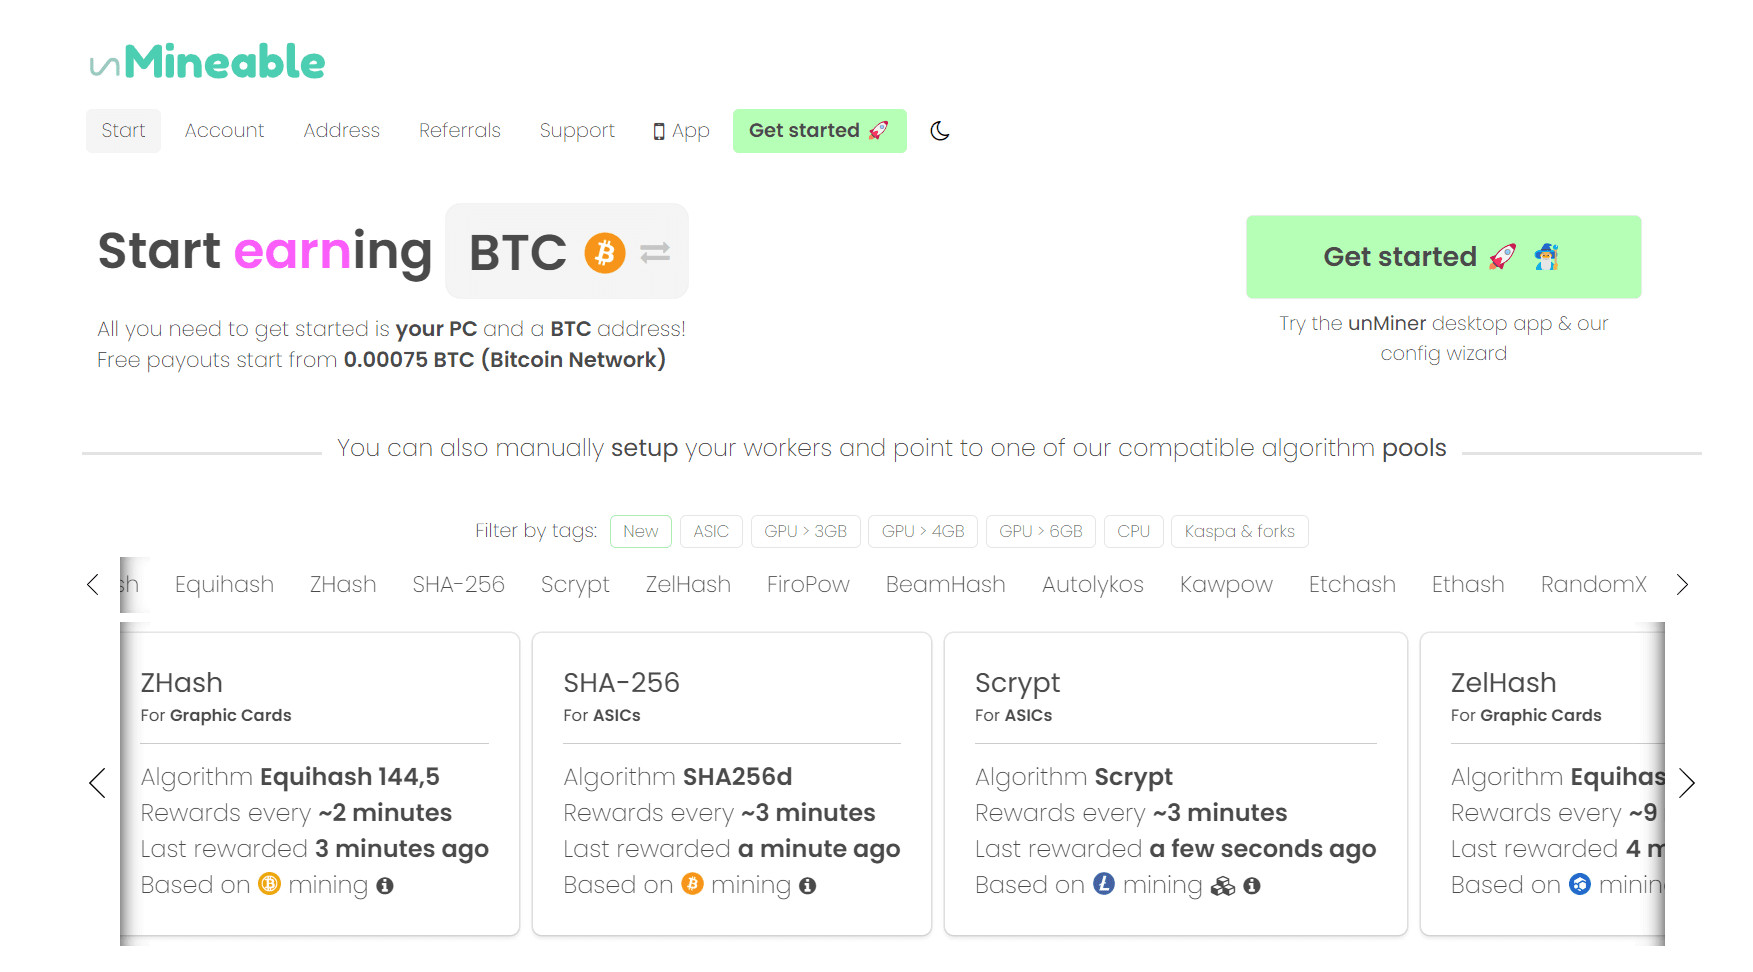Toggle the ASIC tag filter
Screen dimensions: 1753x972
click(711, 531)
